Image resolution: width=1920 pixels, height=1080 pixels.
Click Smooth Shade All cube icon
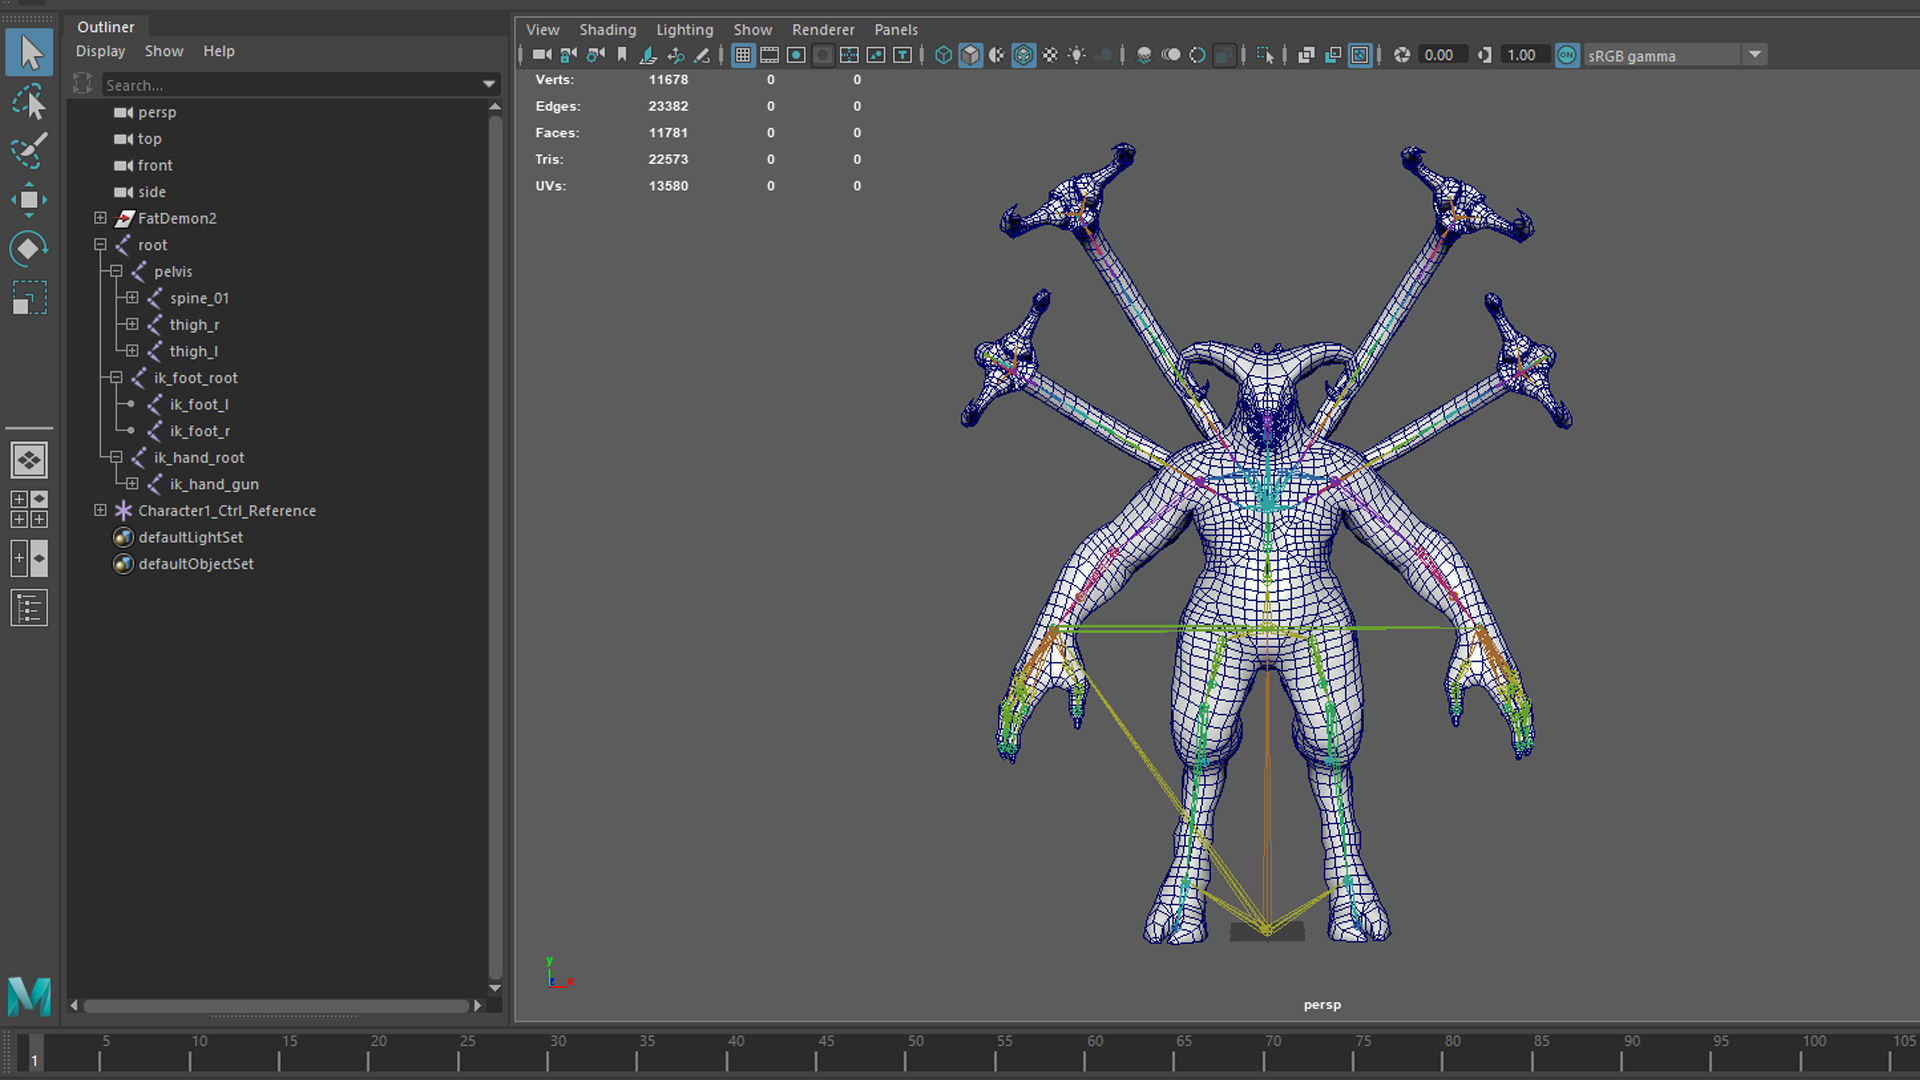tap(970, 55)
